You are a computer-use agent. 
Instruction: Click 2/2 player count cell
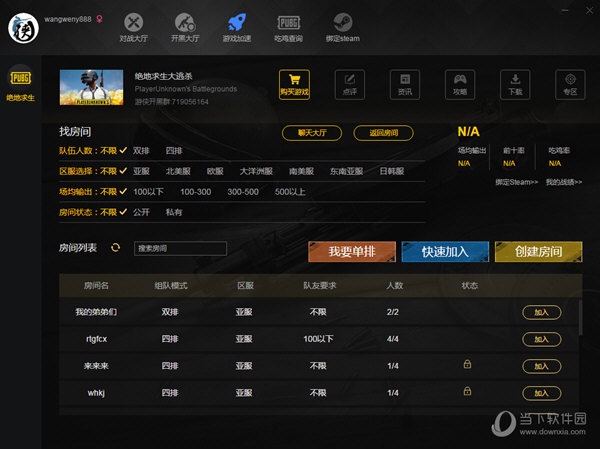click(393, 312)
